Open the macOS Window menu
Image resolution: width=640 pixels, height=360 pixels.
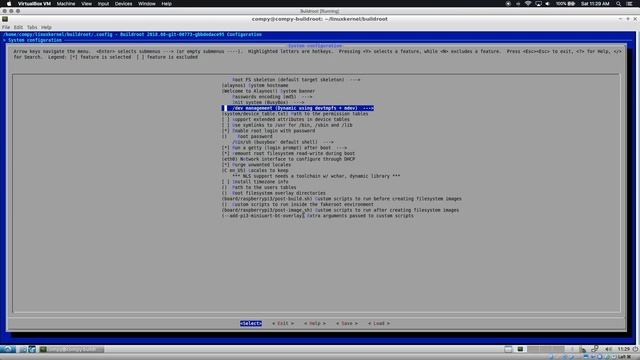point(147,4)
